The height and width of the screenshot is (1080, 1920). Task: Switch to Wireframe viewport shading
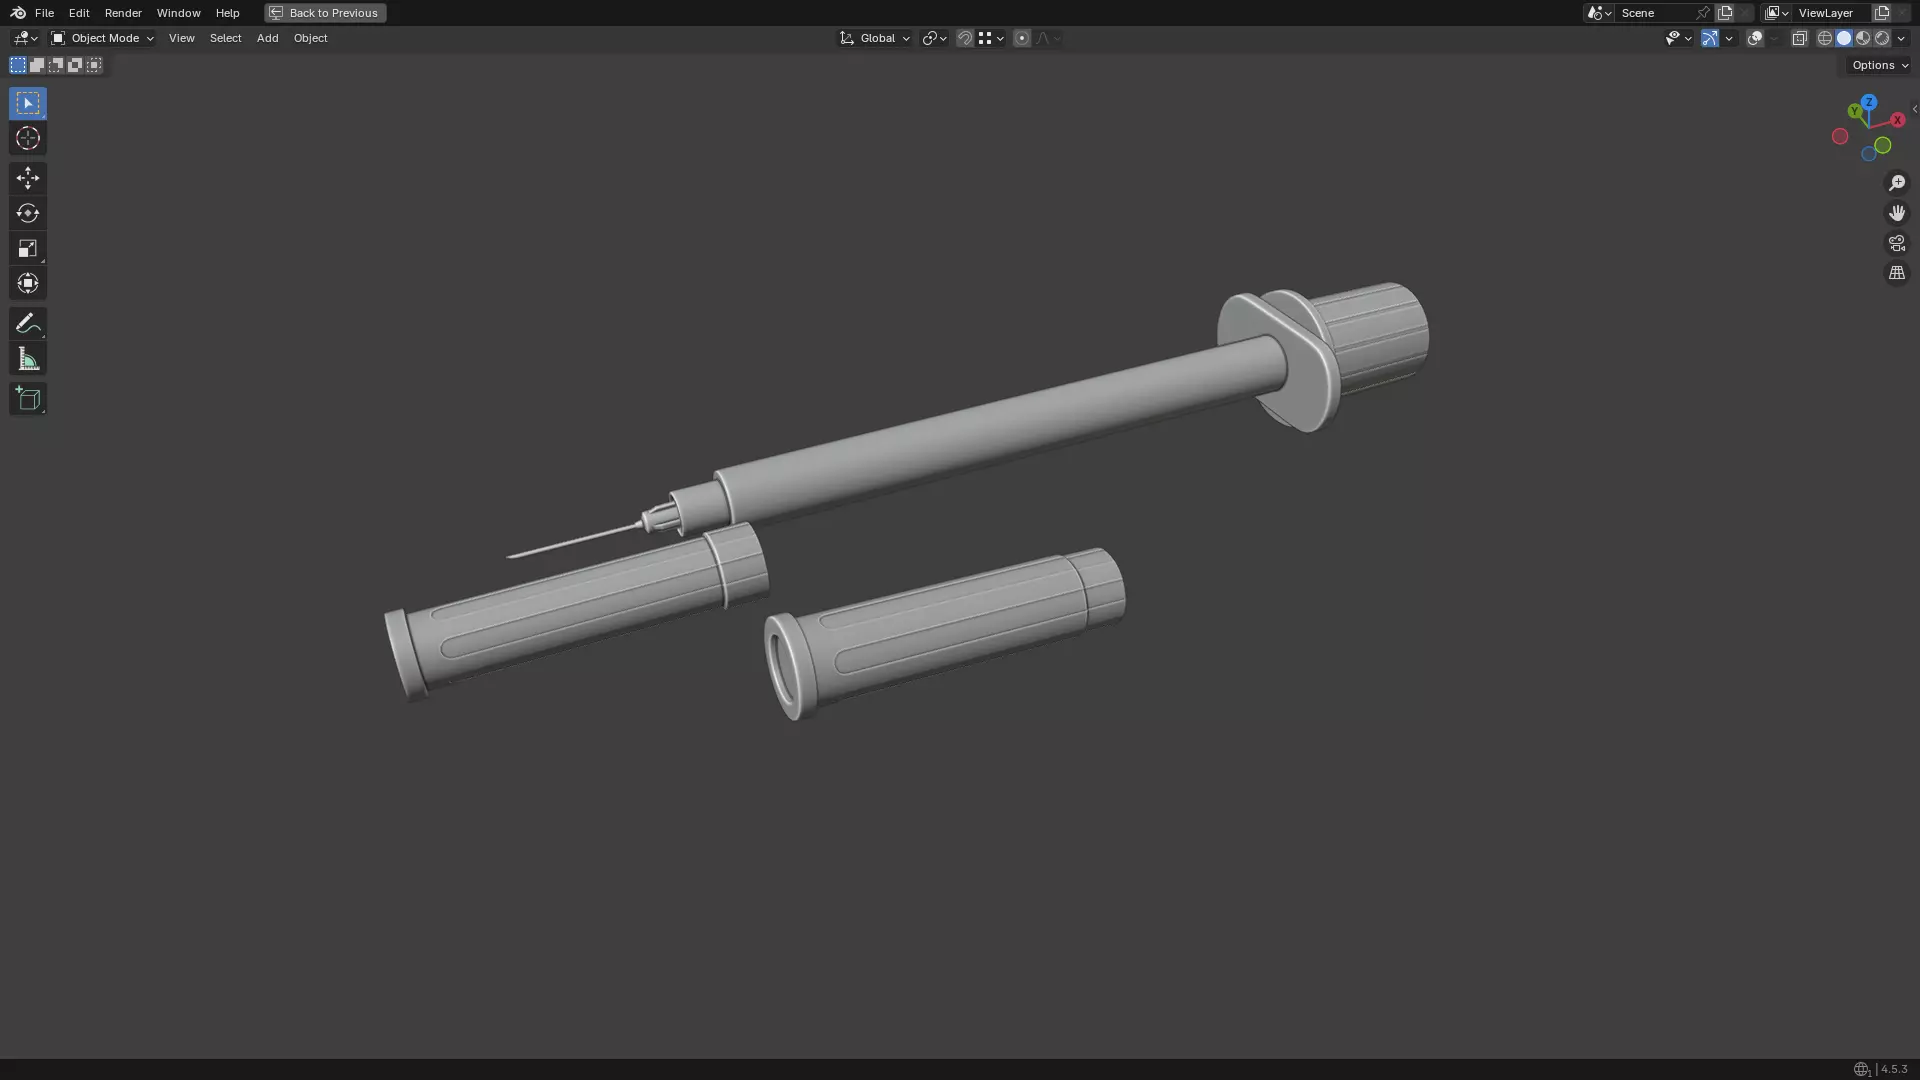pos(1825,38)
